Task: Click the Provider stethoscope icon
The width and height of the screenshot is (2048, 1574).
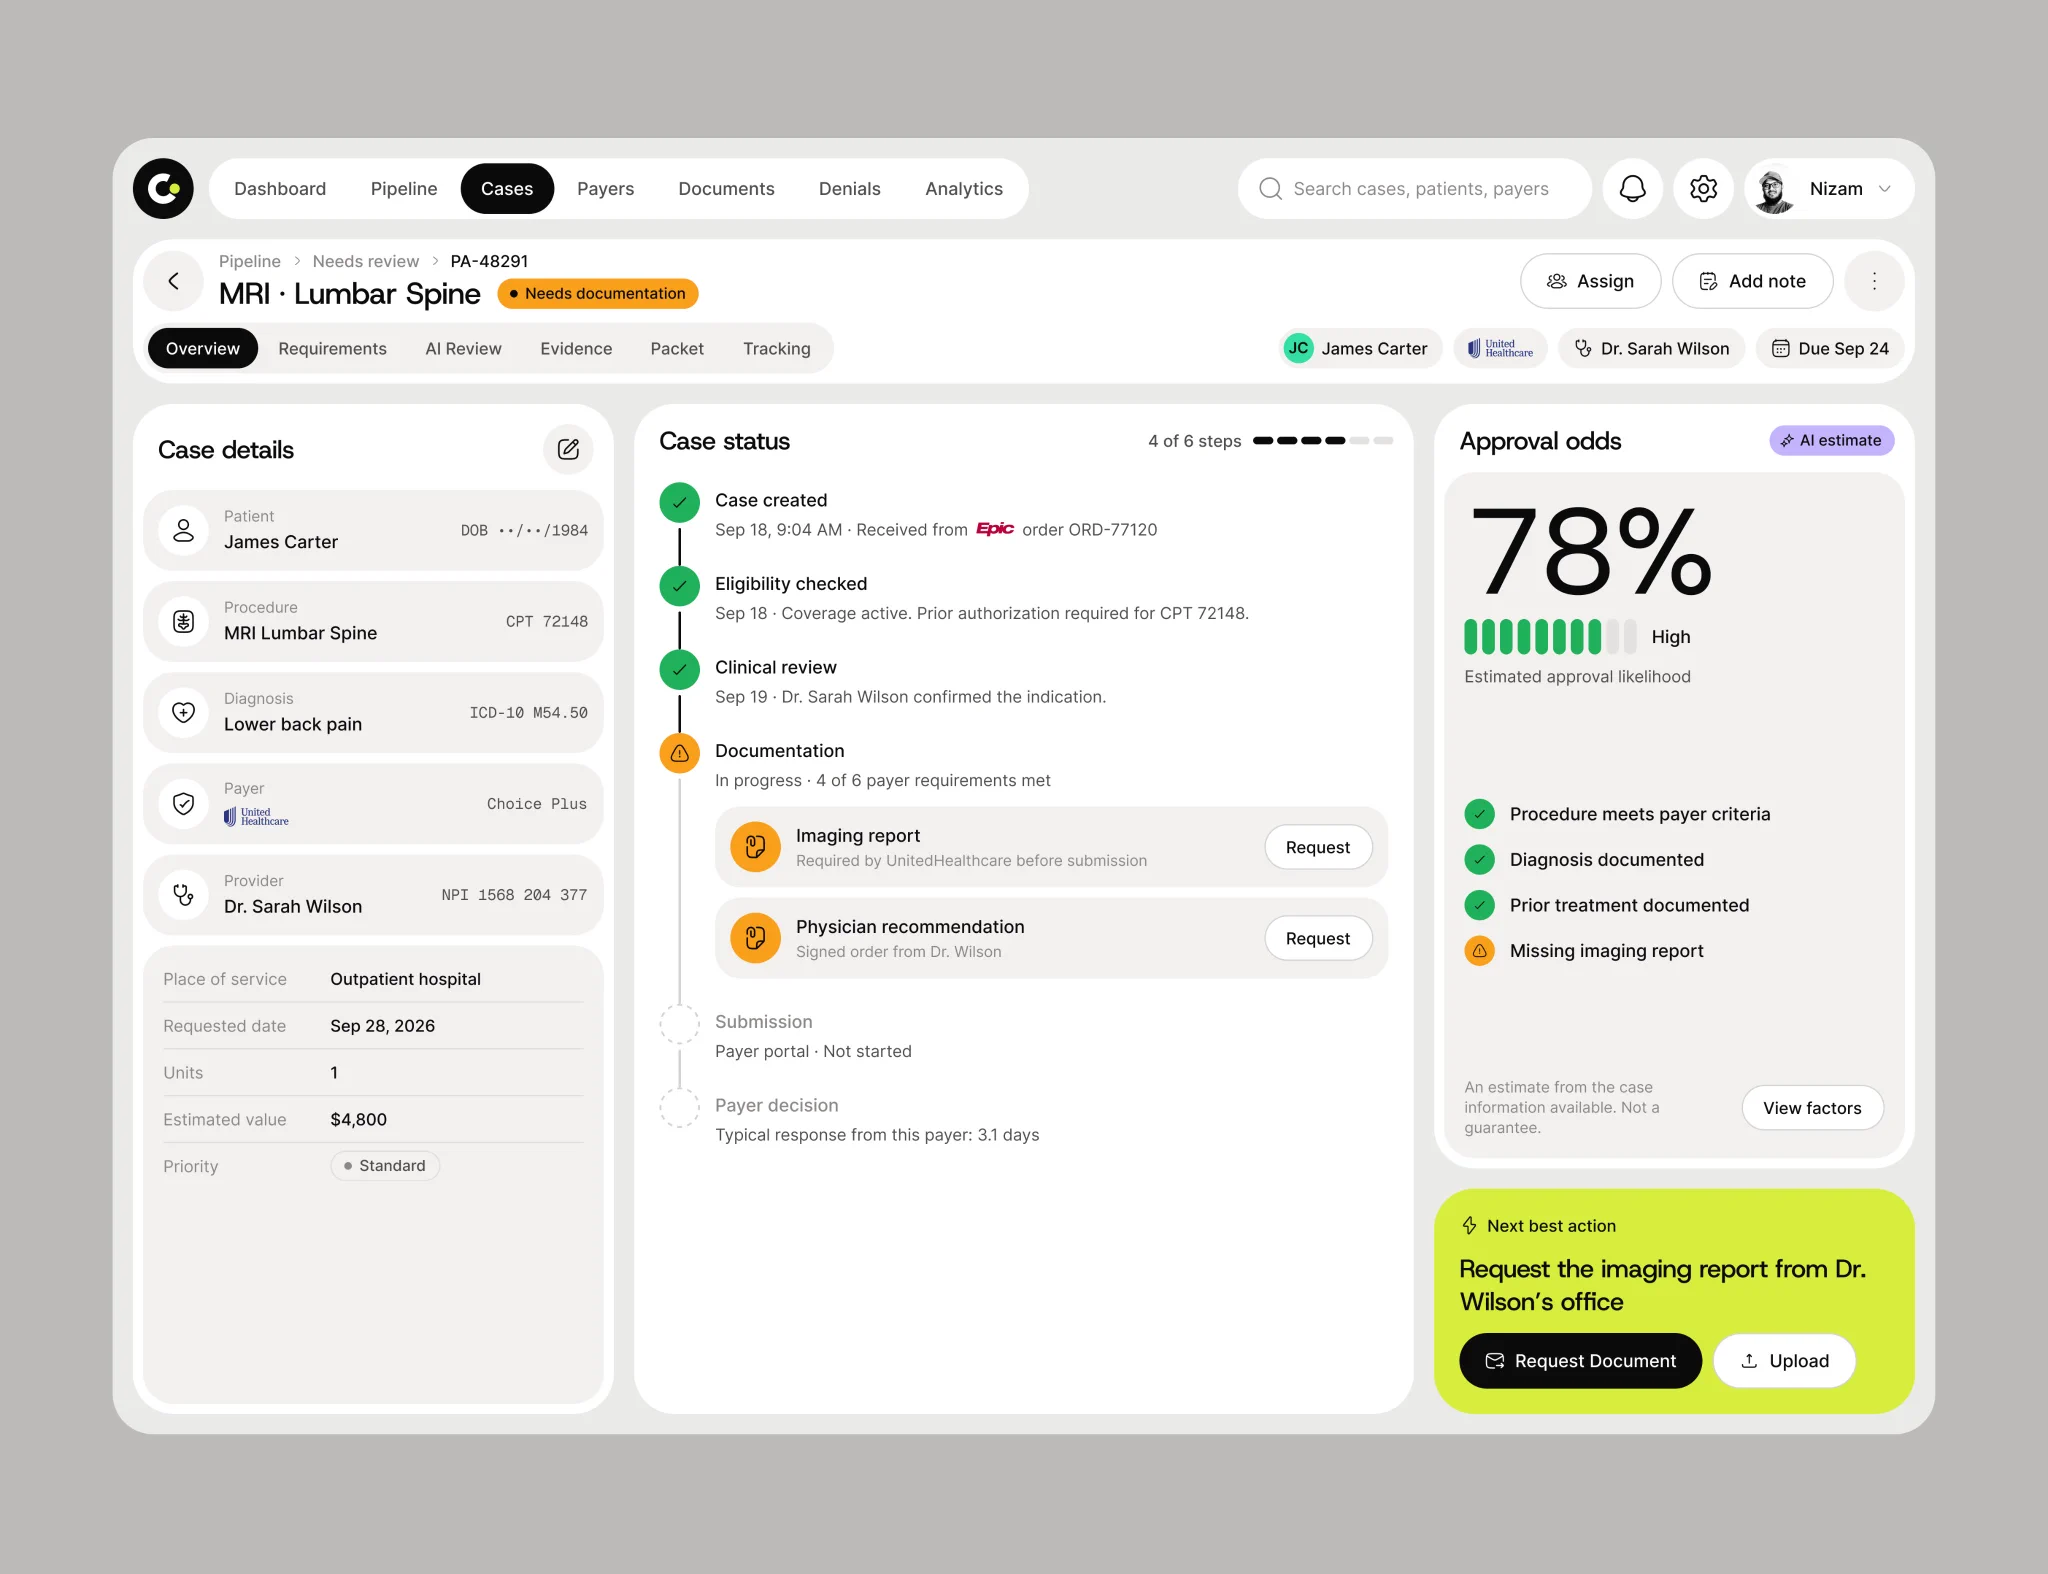Action: pyautogui.click(x=184, y=894)
